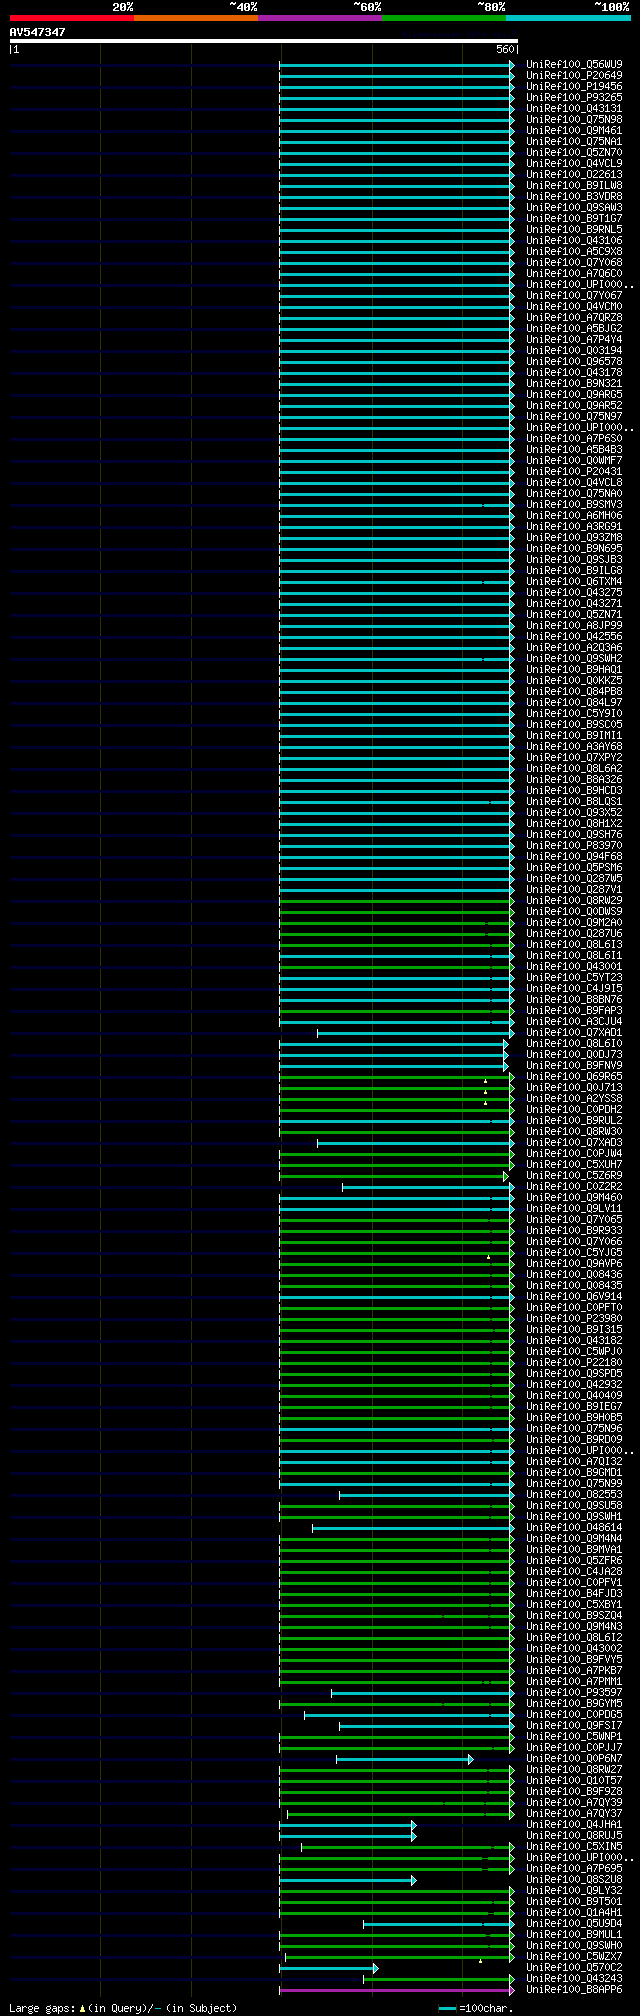640x2016 pixels.
Task: Select the UniRef100_Q9SJB3 label
Action: point(574,559)
